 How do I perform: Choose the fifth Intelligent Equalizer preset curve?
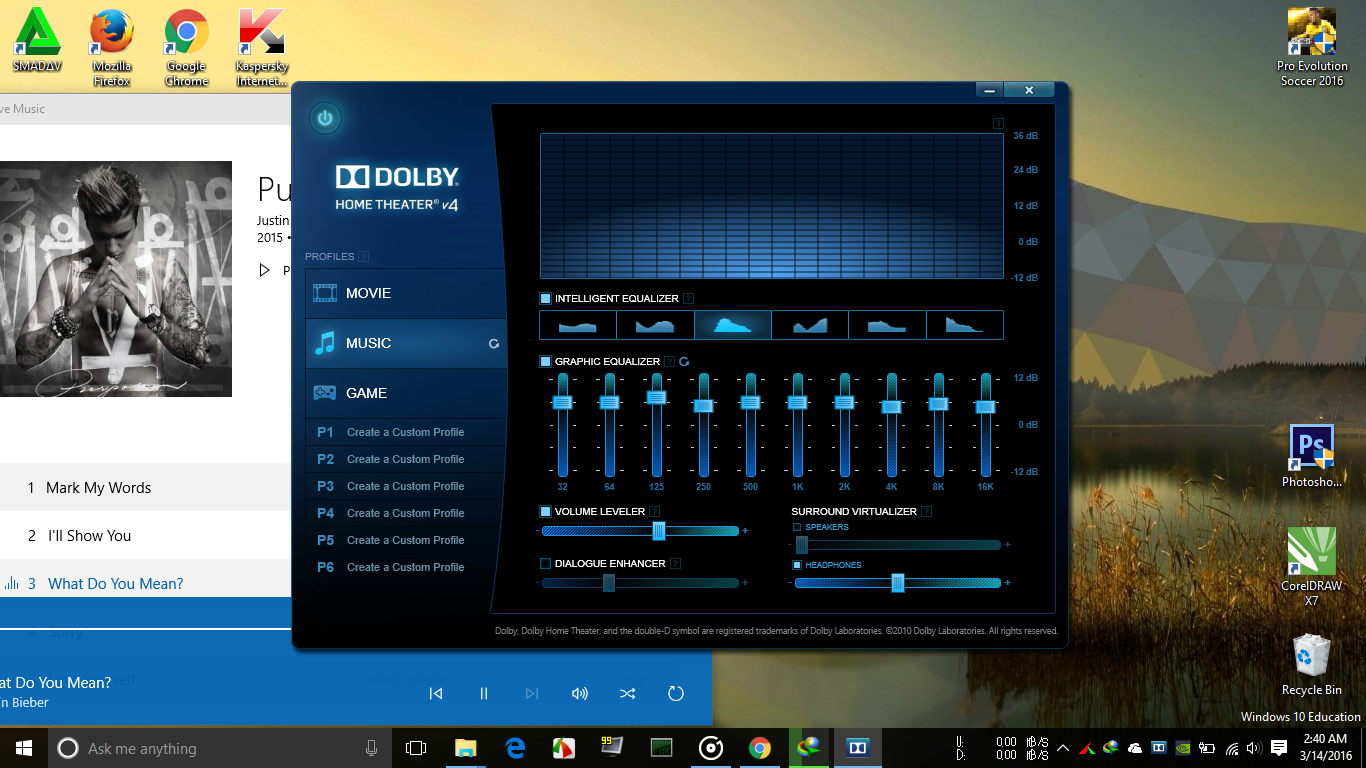pyautogui.click(x=887, y=325)
